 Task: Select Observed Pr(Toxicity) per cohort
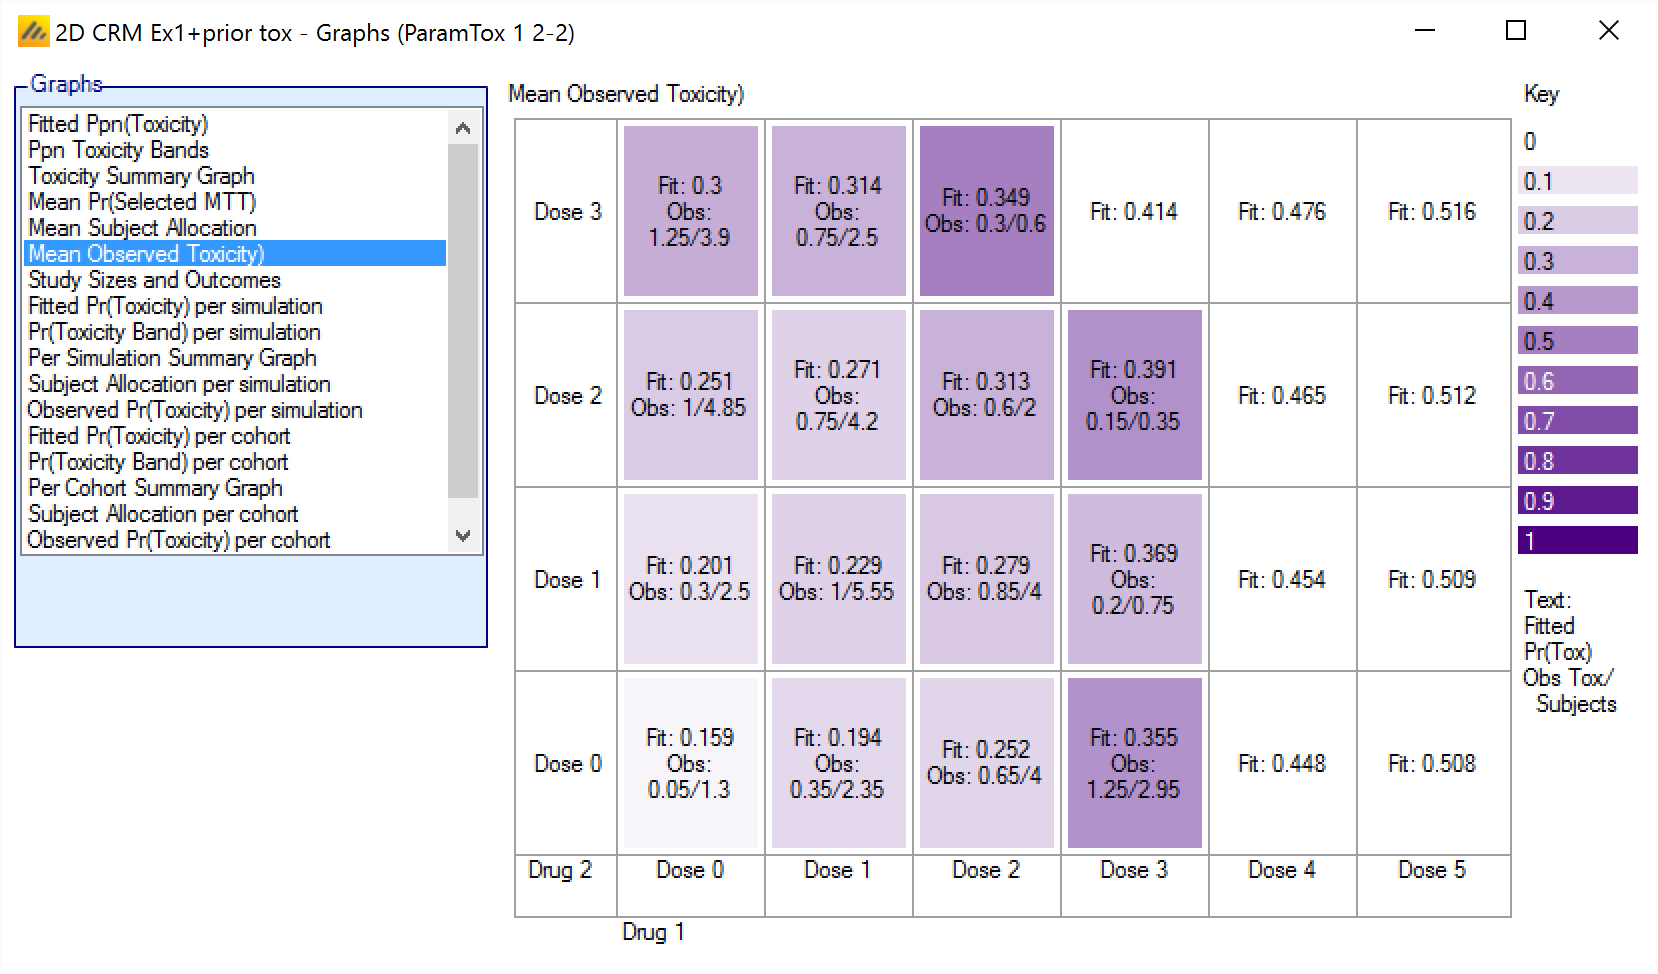(178, 540)
